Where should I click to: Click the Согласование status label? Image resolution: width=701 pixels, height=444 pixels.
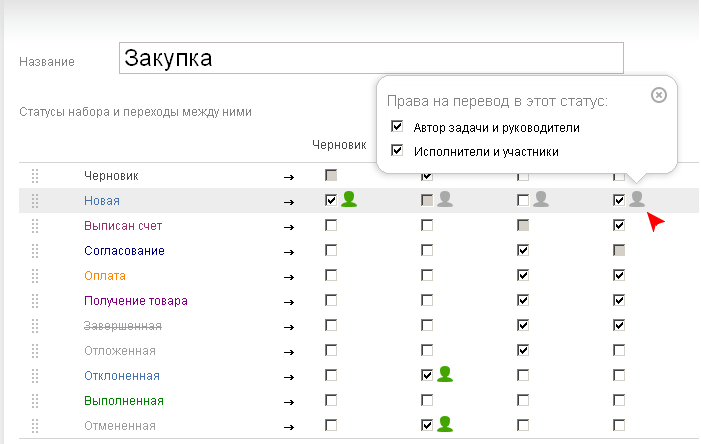tap(124, 251)
